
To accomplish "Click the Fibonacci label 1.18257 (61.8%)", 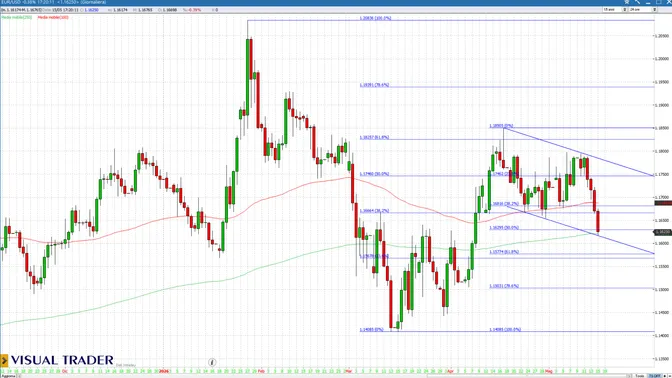I will tap(374, 138).
